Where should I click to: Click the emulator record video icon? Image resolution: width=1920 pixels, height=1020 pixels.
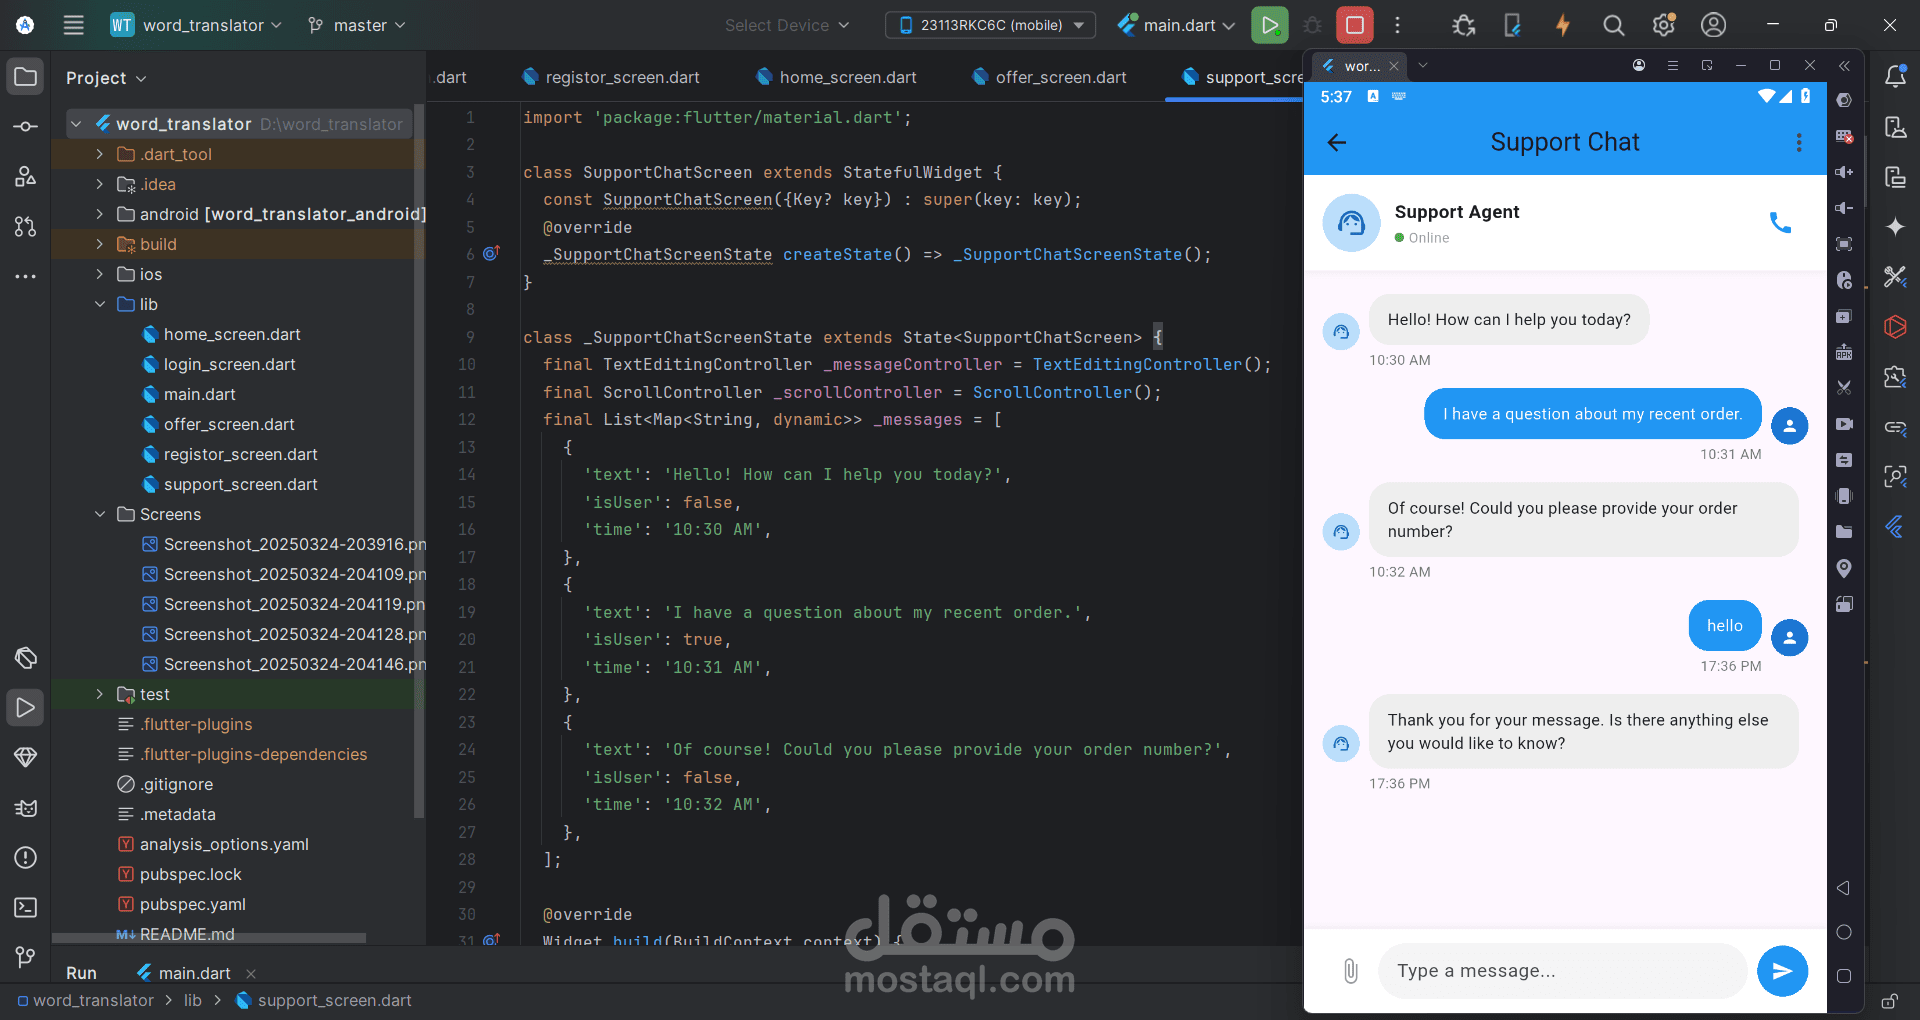(1845, 424)
